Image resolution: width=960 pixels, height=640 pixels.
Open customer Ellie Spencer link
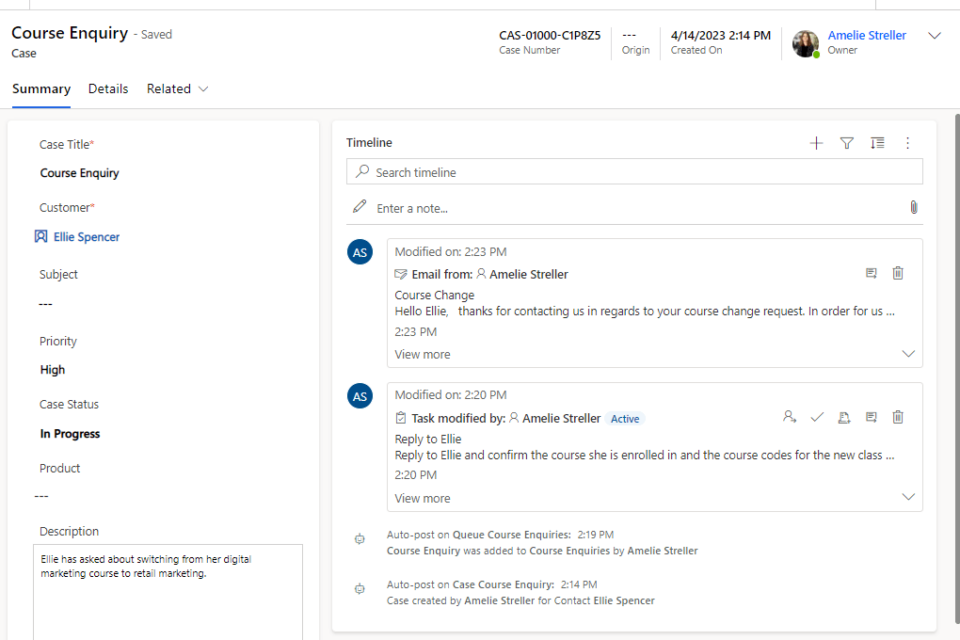coord(86,237)
